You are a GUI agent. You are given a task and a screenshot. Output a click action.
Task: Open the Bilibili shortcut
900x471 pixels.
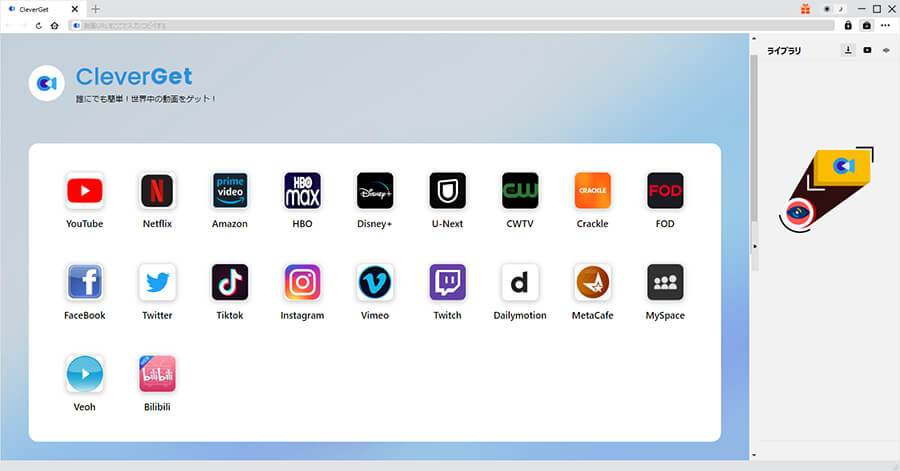click(x=157, y=374)
